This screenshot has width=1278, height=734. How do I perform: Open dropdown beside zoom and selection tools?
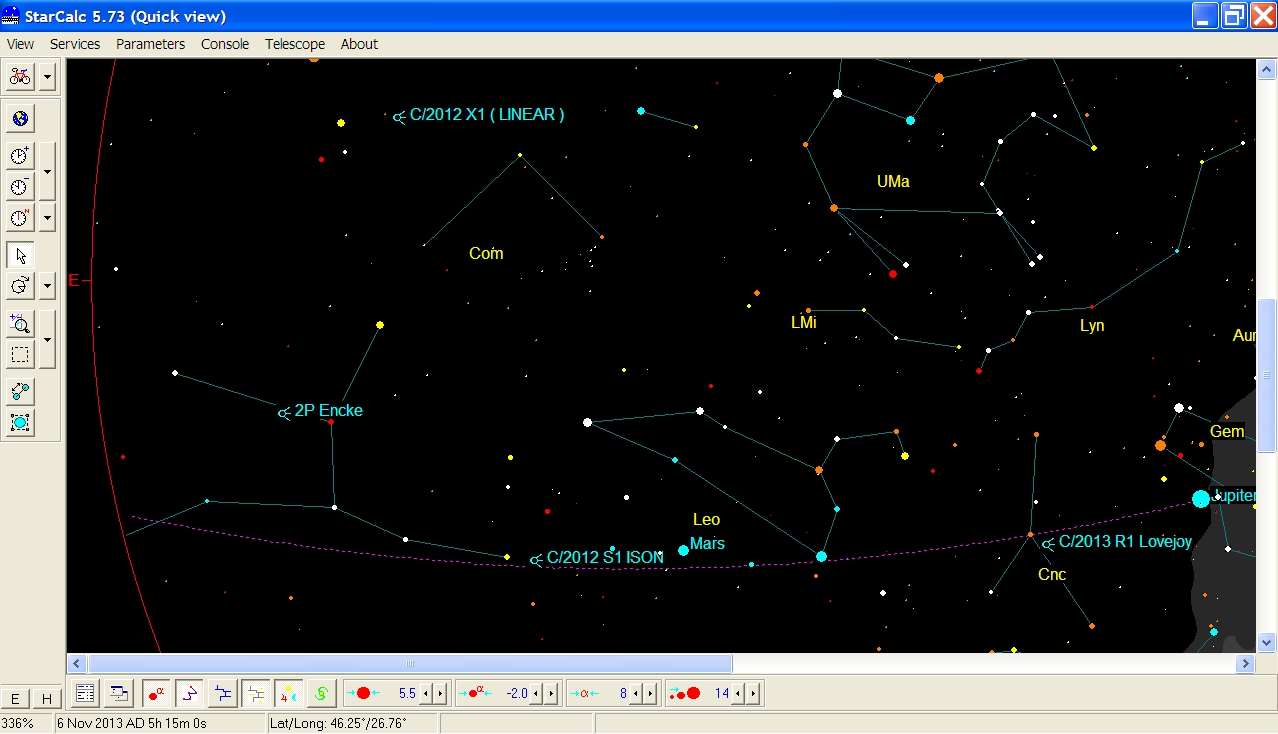pyautogui.click(x=47, y=339)
